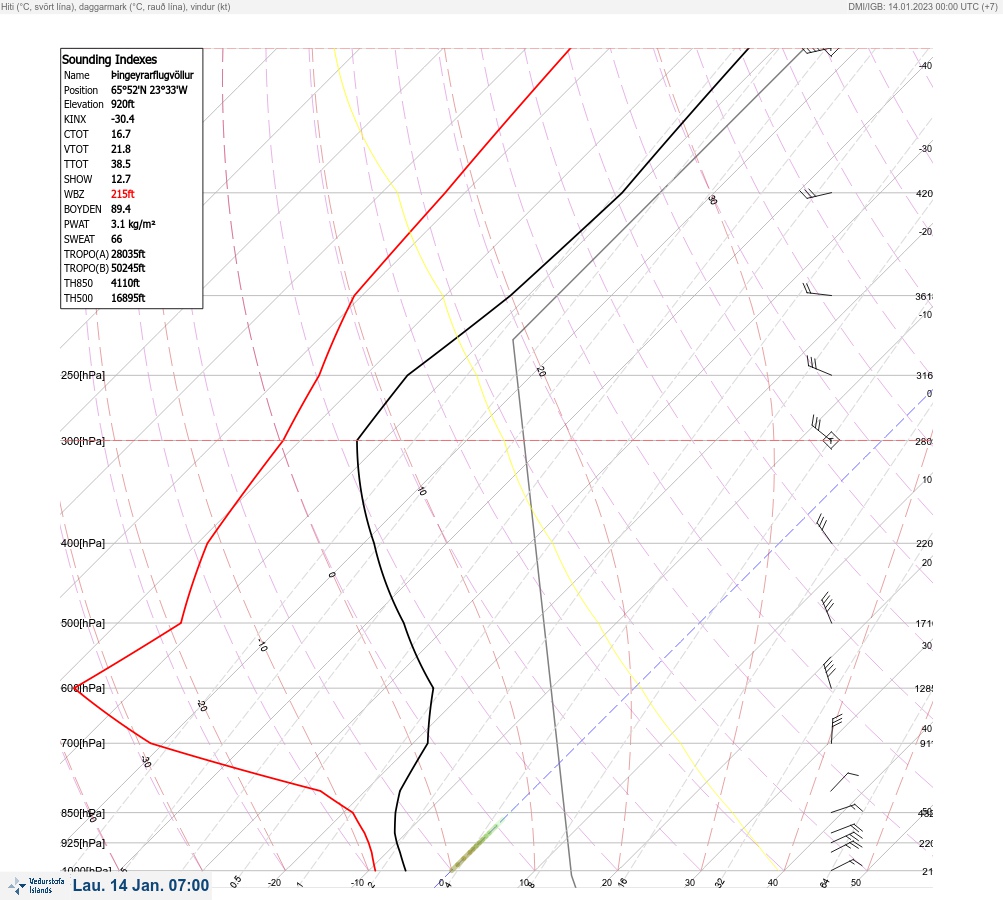Viewport: 1003px width, 900px height.
Task: Click the TROPO(A) value 28035ft
Action: coord(128,254)
